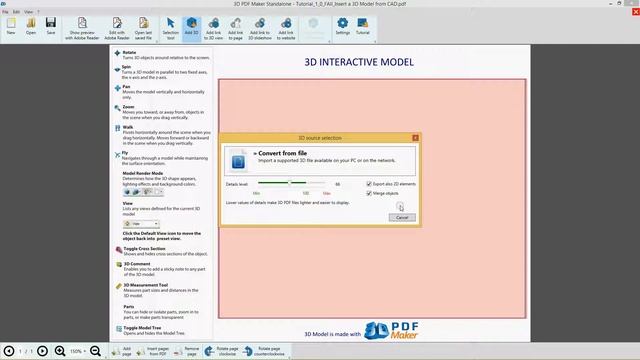640x360 pixels.
Task: Click Insert pages from PDF
Action: (153, 351)
